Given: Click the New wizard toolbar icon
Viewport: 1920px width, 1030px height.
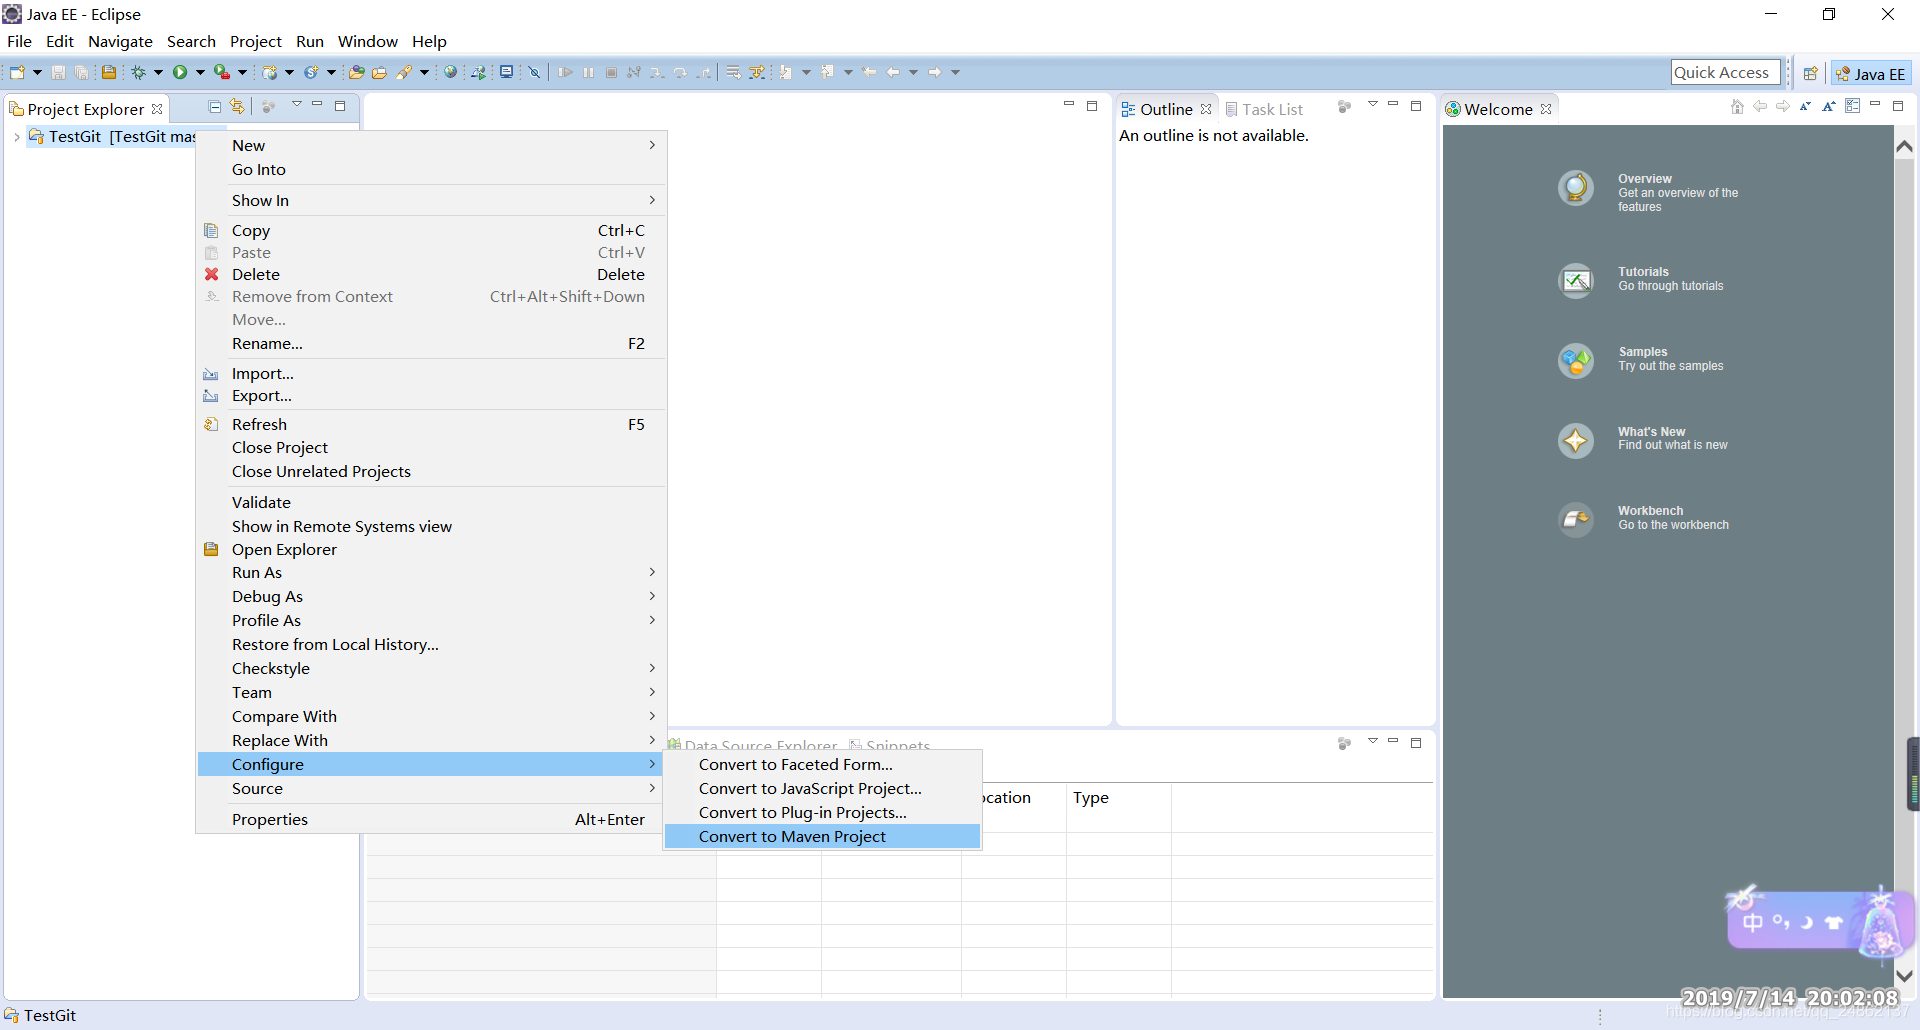Looking at the screenshot, I should click(x=17, y=72).
